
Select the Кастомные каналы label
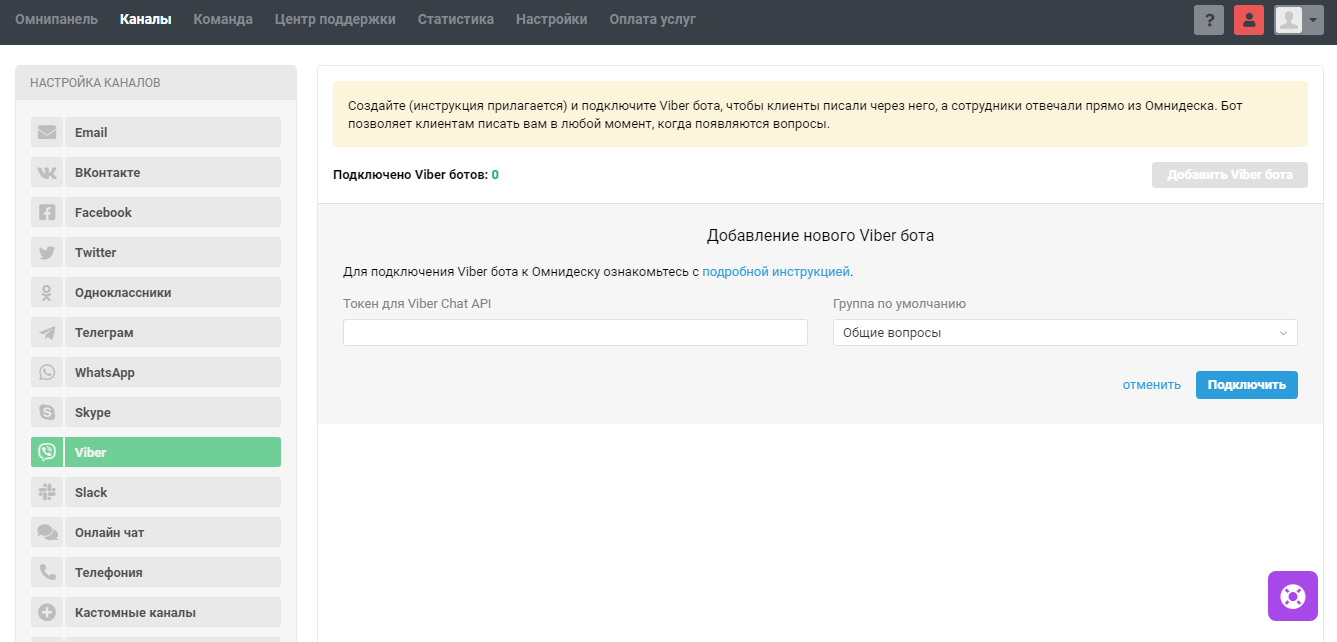[x=173, y=612]
